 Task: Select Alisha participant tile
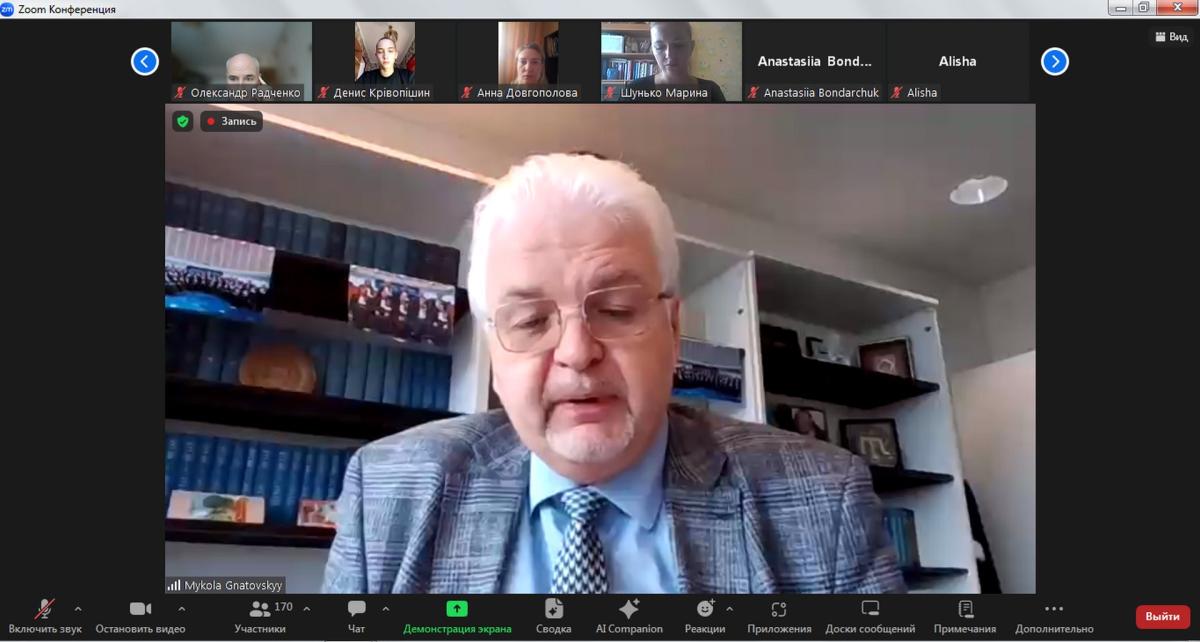[x=957, y=61]
